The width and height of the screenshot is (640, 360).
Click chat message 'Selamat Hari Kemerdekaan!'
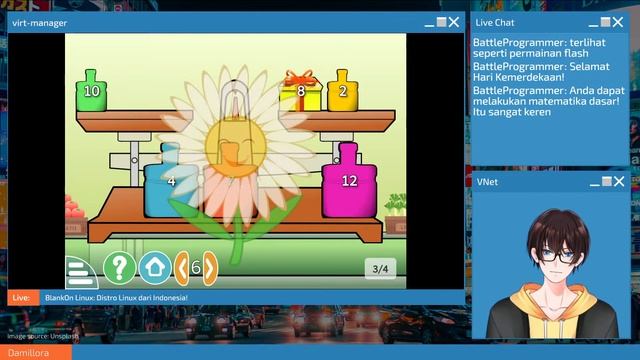click(541, 72)
